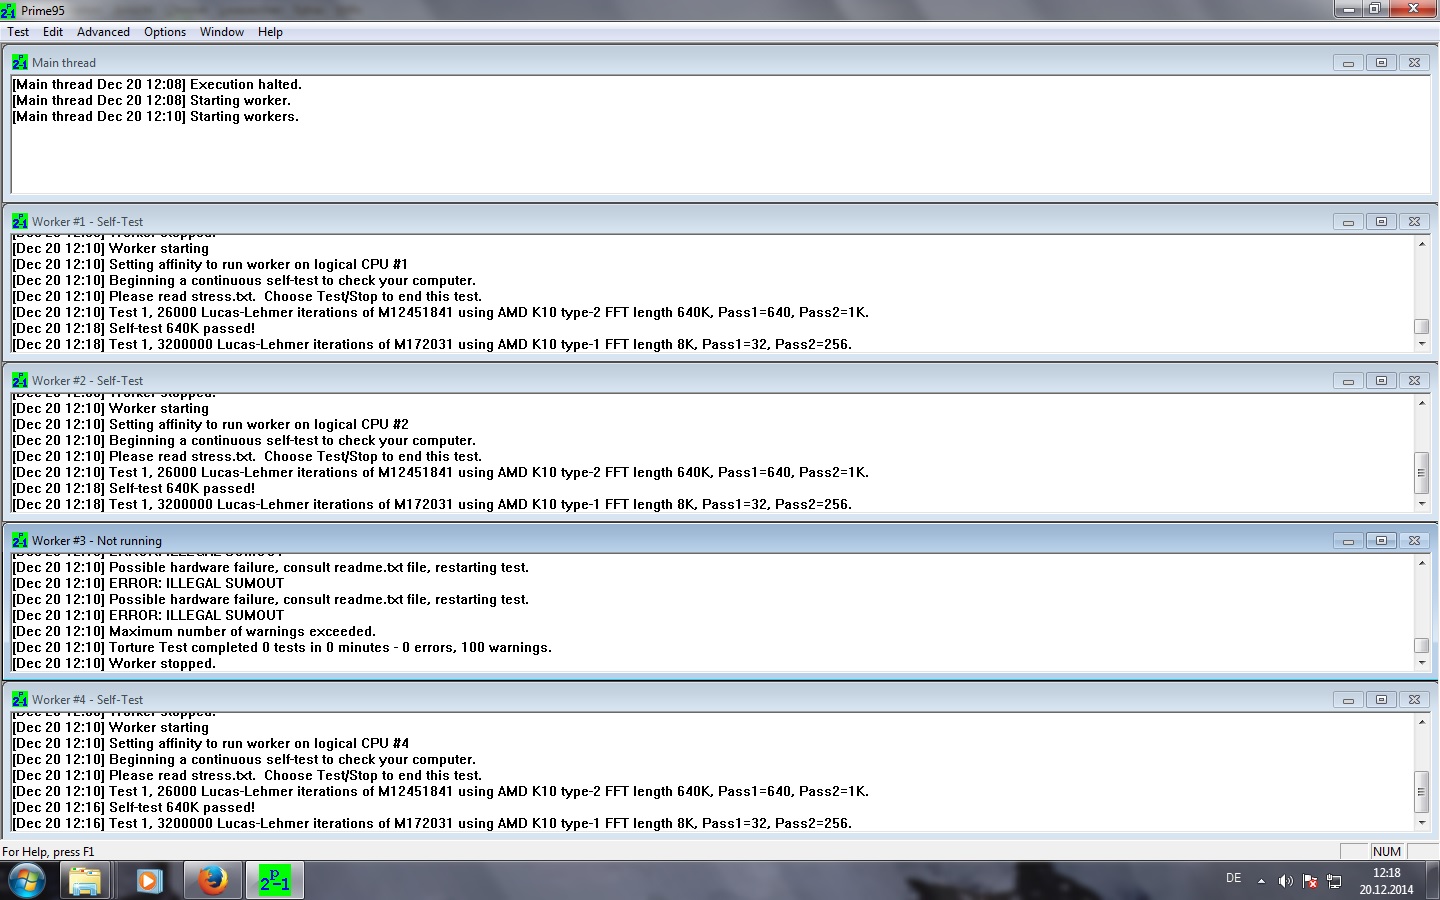Open the Help menu
Viewport: 1440px width, 900px height.
pos(270,32)
